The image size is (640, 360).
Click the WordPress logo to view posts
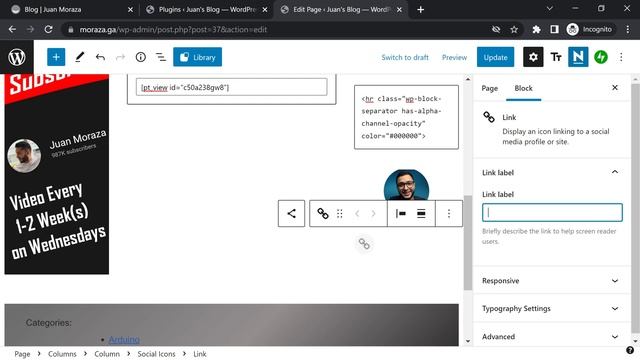tap(17, 57)
